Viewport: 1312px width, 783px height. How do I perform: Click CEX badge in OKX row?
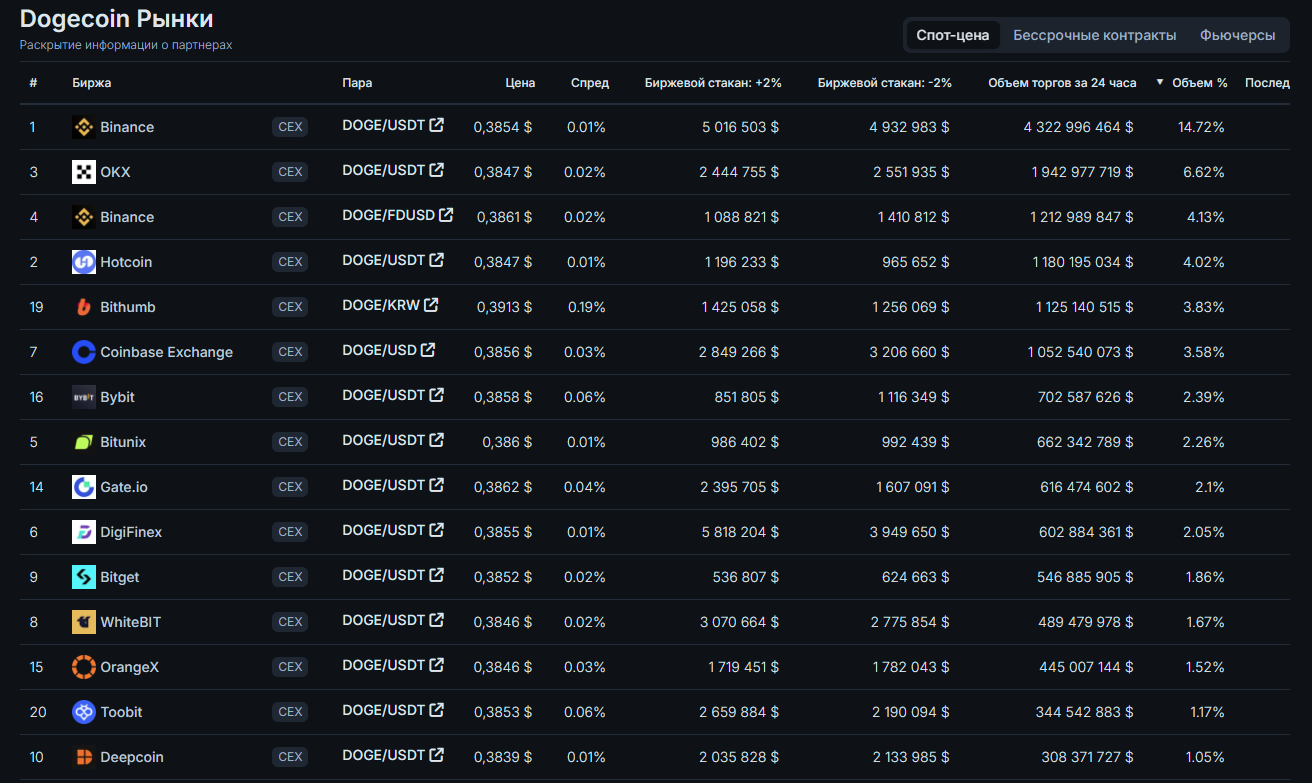coord(290,172)
